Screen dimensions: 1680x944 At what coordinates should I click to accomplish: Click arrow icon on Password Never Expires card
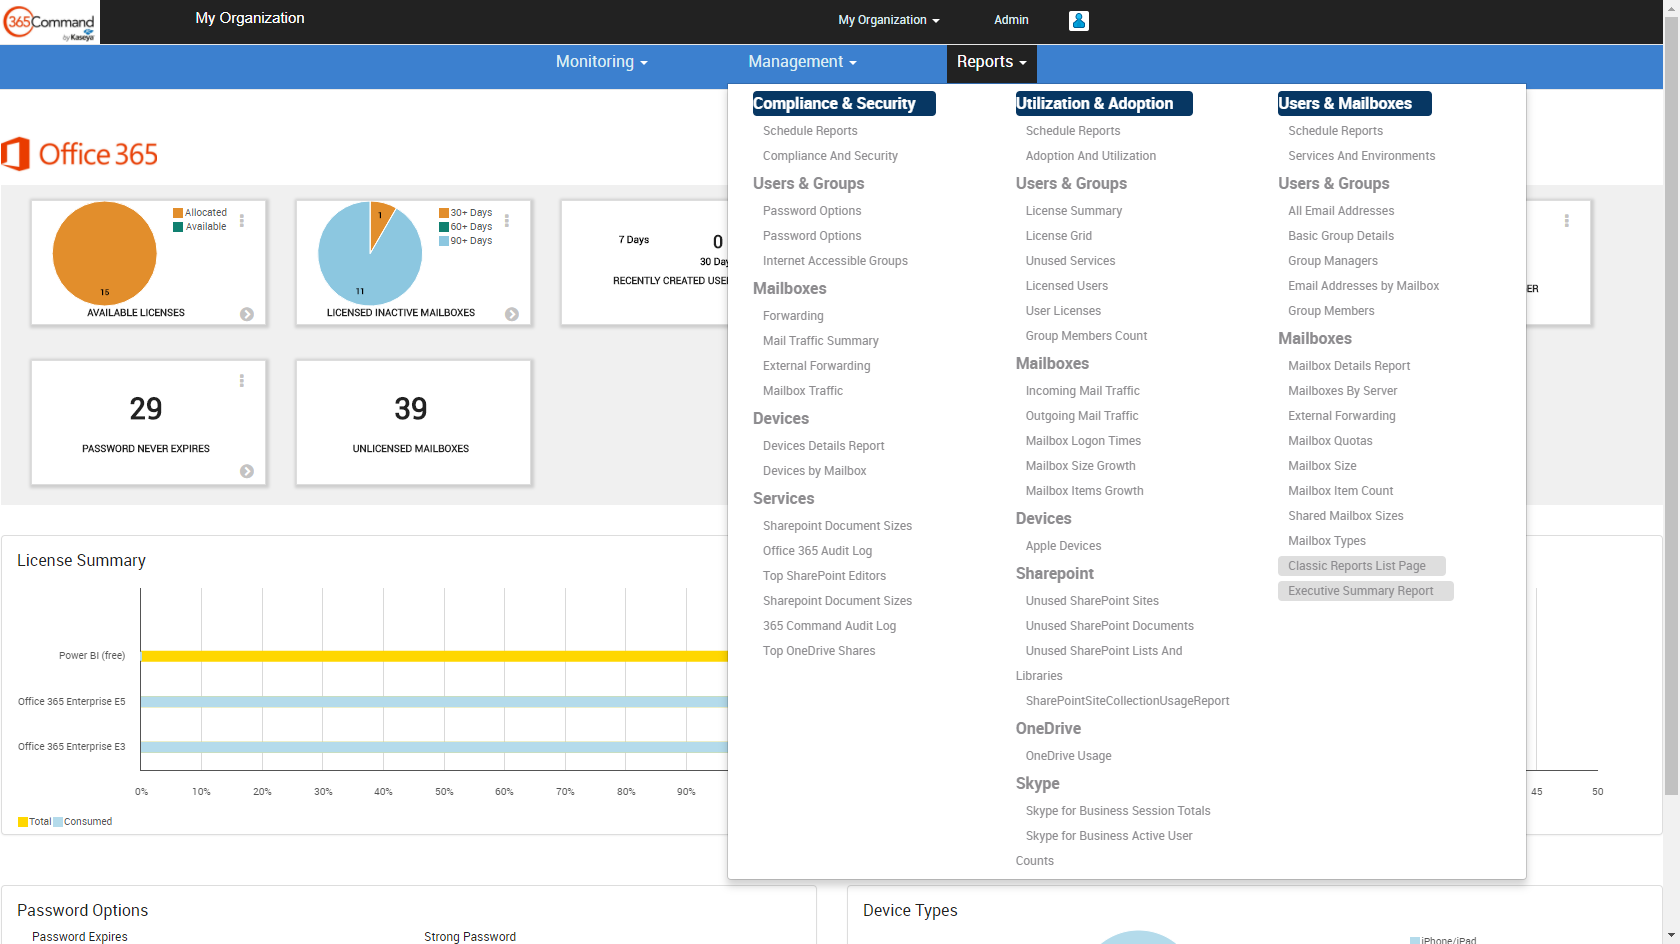point(247,471)
